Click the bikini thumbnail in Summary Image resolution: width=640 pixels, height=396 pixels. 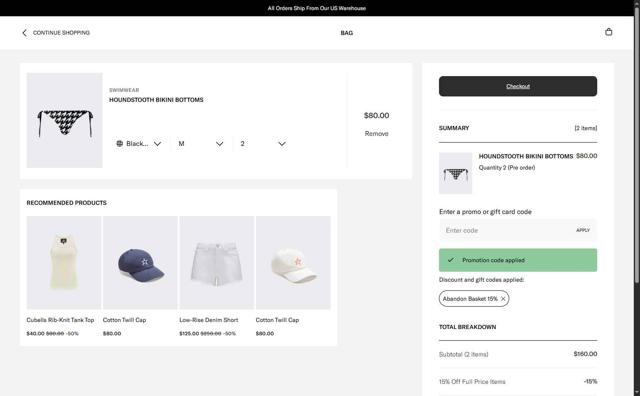point(455,173)
